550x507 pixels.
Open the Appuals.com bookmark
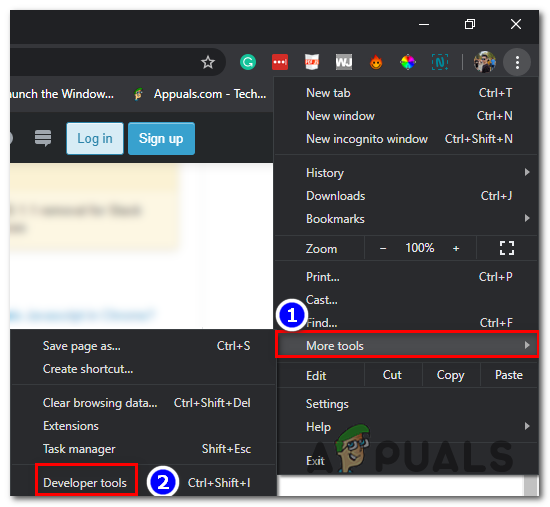click(x=200, y=94)
